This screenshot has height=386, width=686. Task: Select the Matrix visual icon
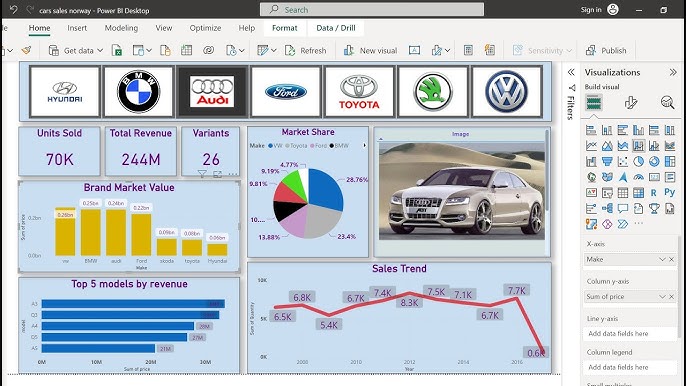[638, 193]
